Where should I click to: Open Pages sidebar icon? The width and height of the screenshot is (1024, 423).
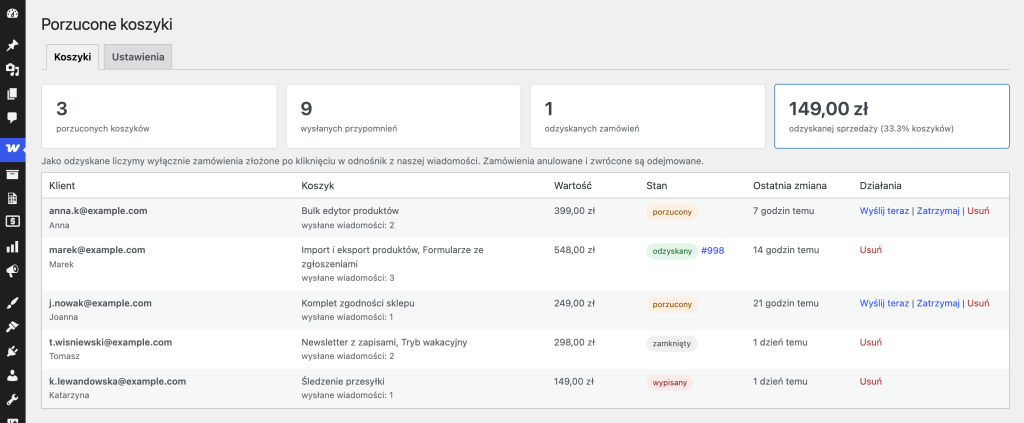click(12, 94)
